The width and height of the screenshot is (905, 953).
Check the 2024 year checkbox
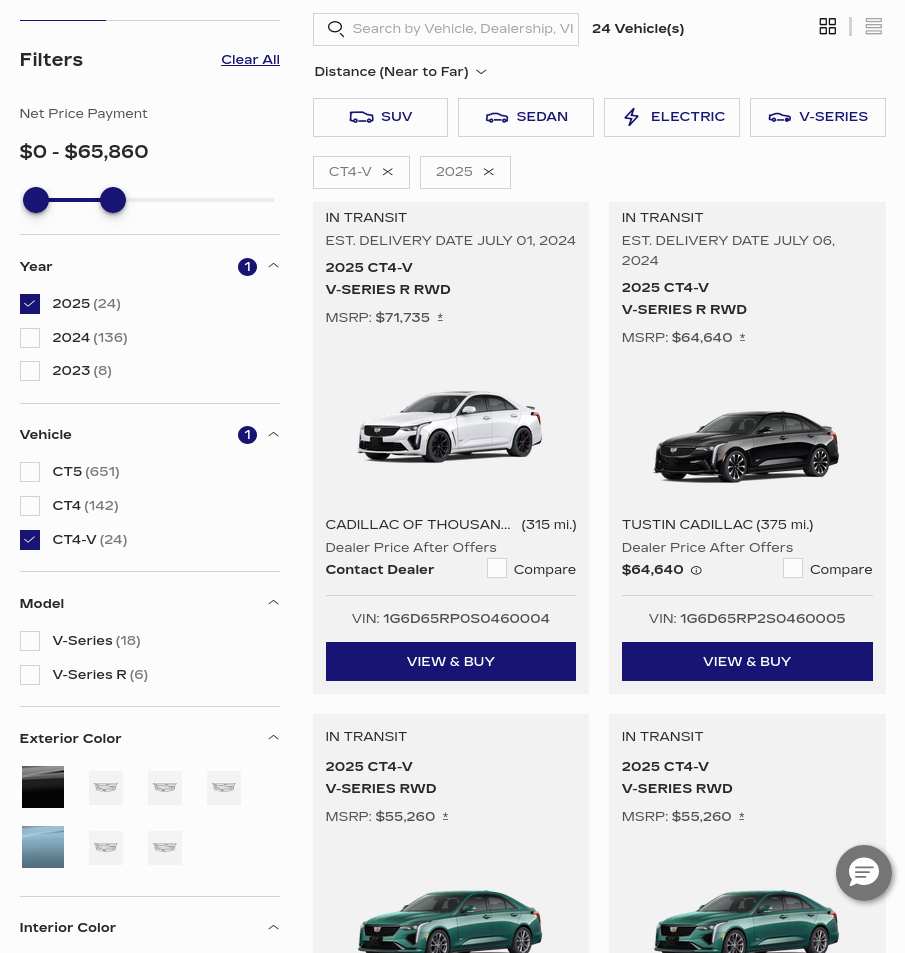pos(30,338)
